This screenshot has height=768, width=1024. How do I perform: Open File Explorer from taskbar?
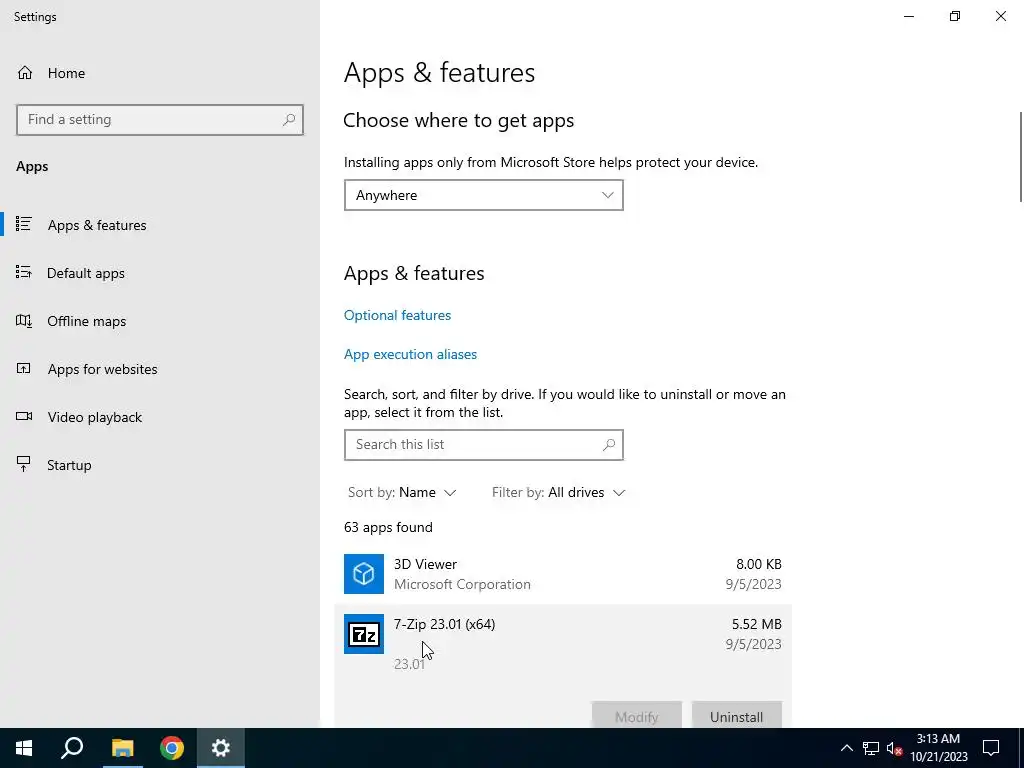point(122,748)
